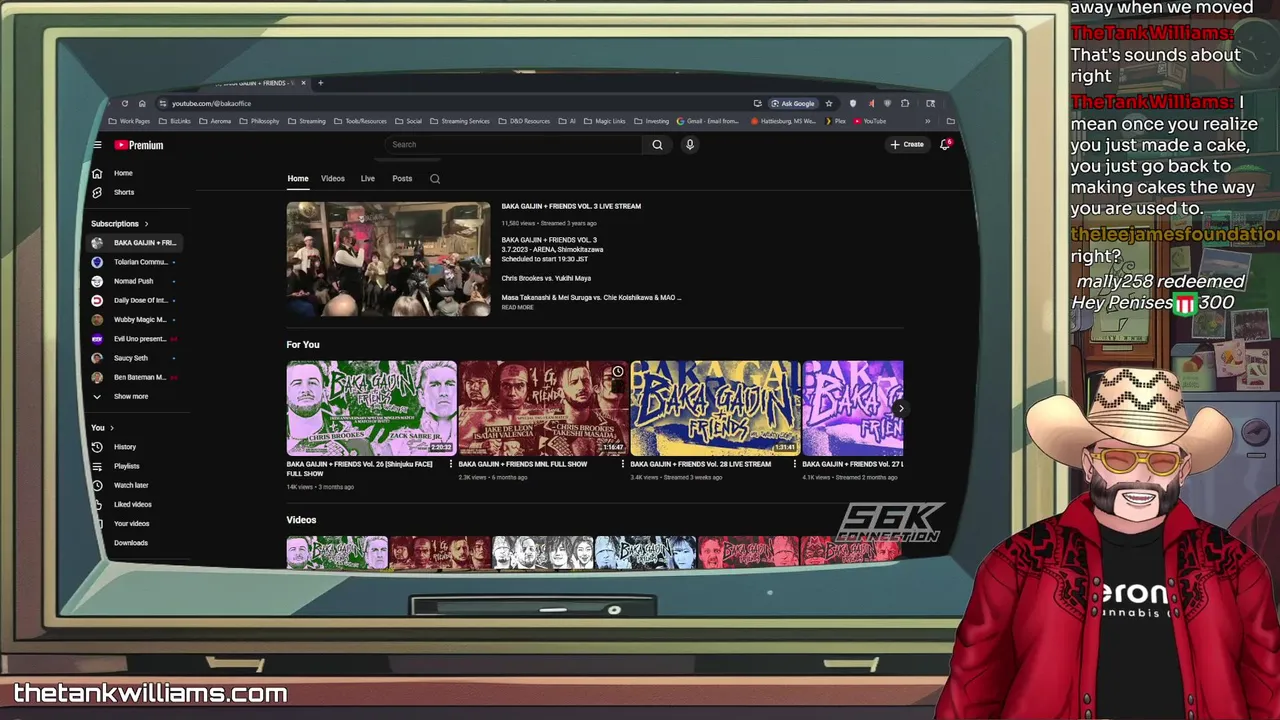
Task: Open the Gmail bookmark
Action: pos(708,121)
